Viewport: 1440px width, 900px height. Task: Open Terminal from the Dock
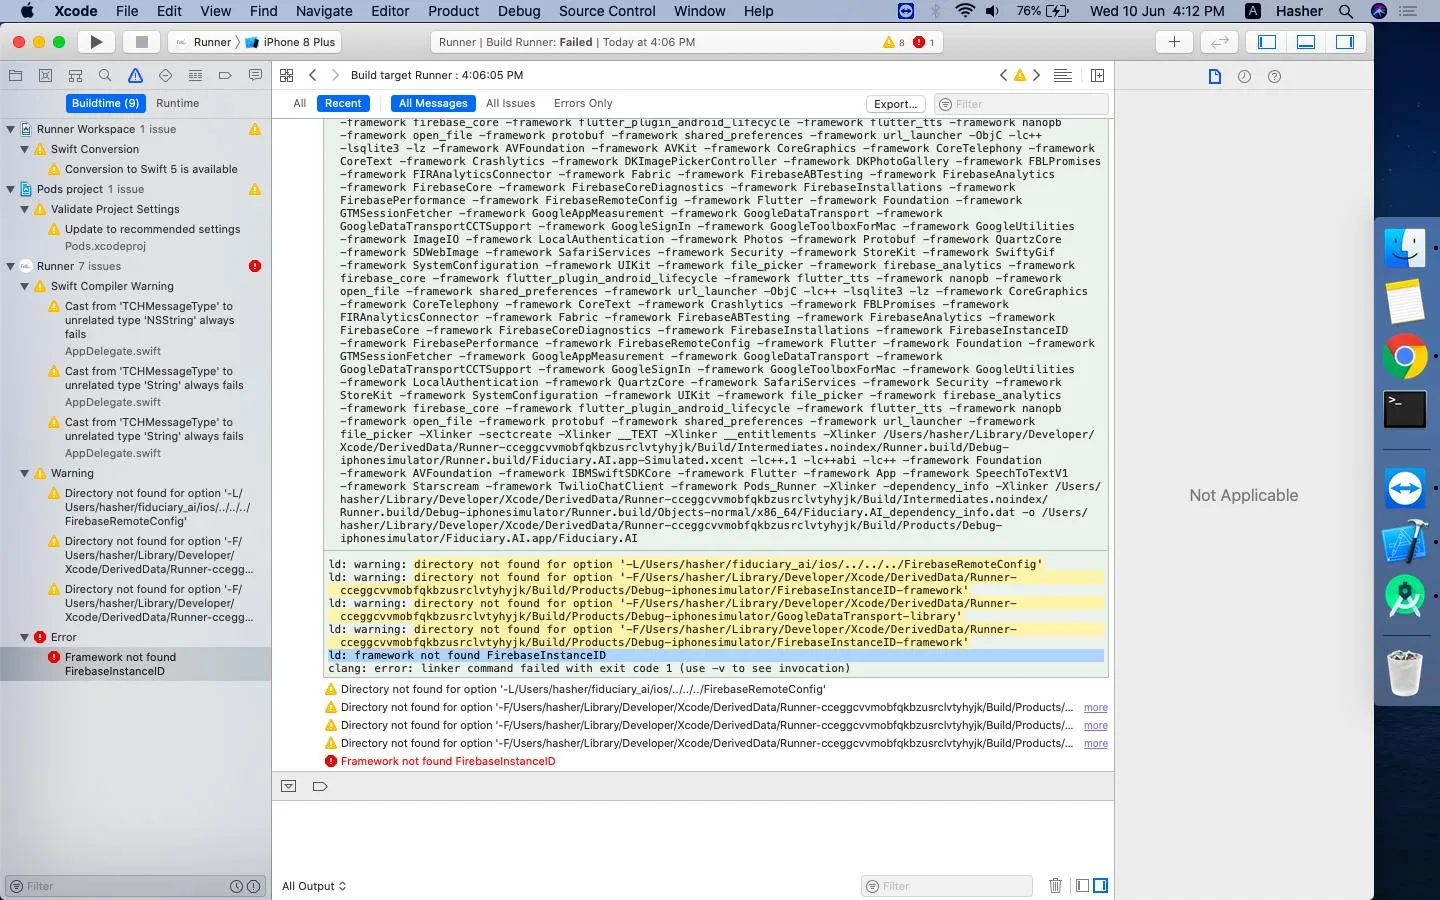(x=1405, y=409)
